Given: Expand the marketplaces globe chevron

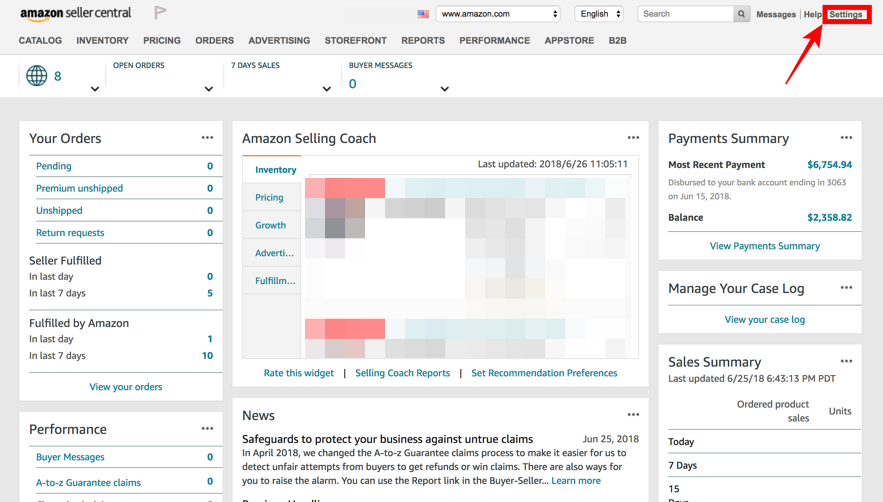Looking at the screenshot, I should coord(95,89).
